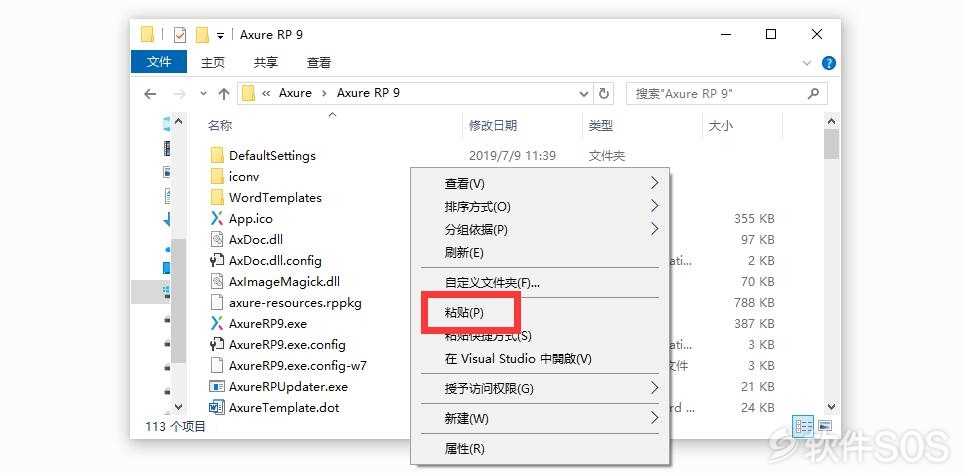Select the axure-resources.rppkg file icon
Image resolution: width=964 pixels, height=473 pixels.
tap(216, 302)
